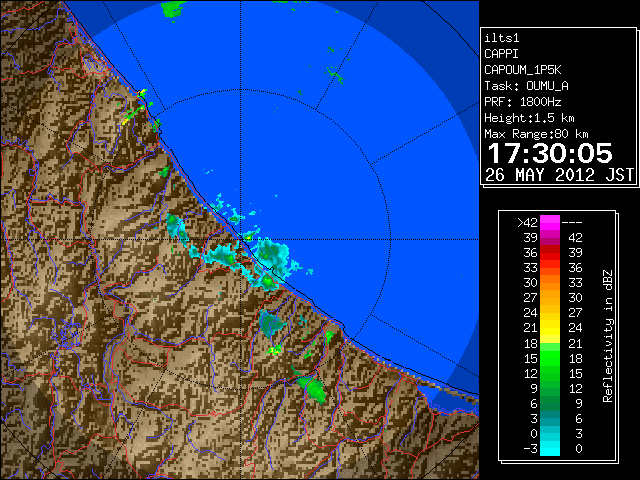
Task: Click the magenta >42 dBZ color swatch
Action: pyautogui.click(x=550, y=222)
